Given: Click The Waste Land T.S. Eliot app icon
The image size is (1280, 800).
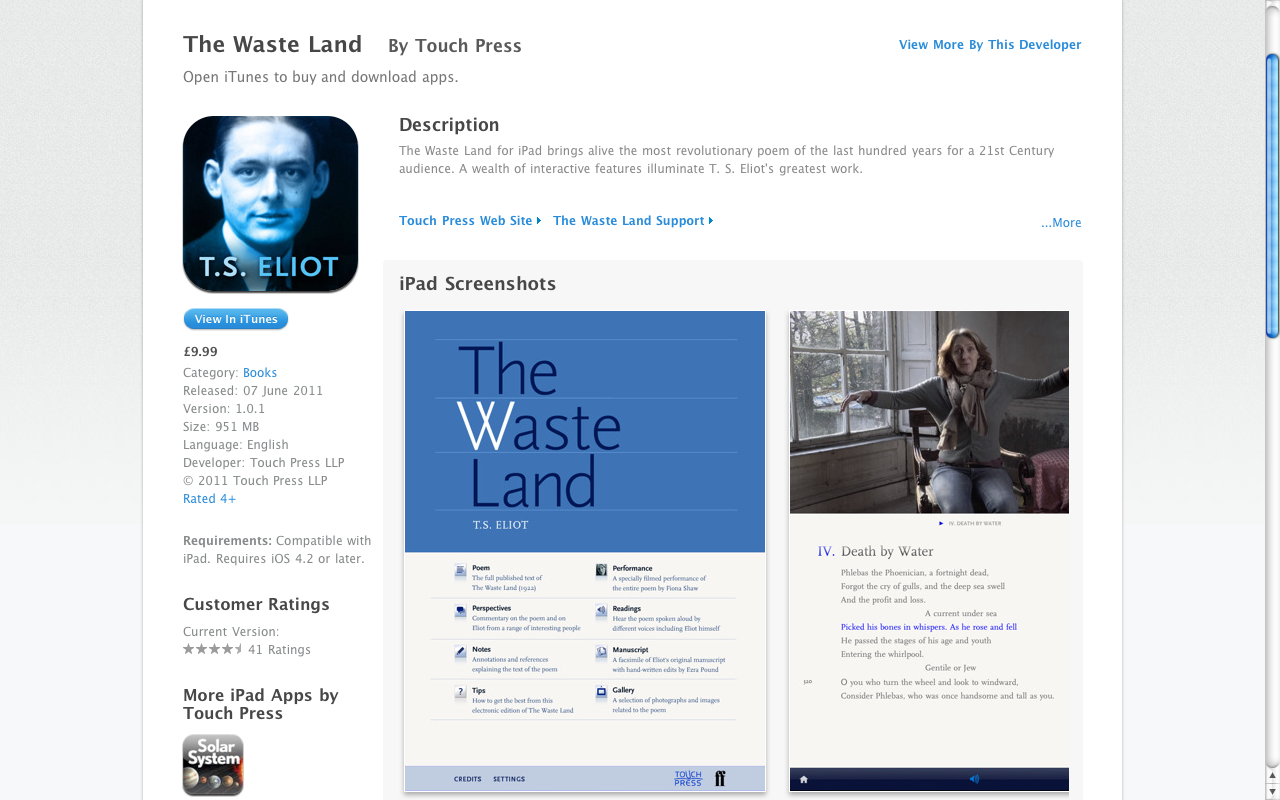Looking at the screenshot, I should (270, 204).
